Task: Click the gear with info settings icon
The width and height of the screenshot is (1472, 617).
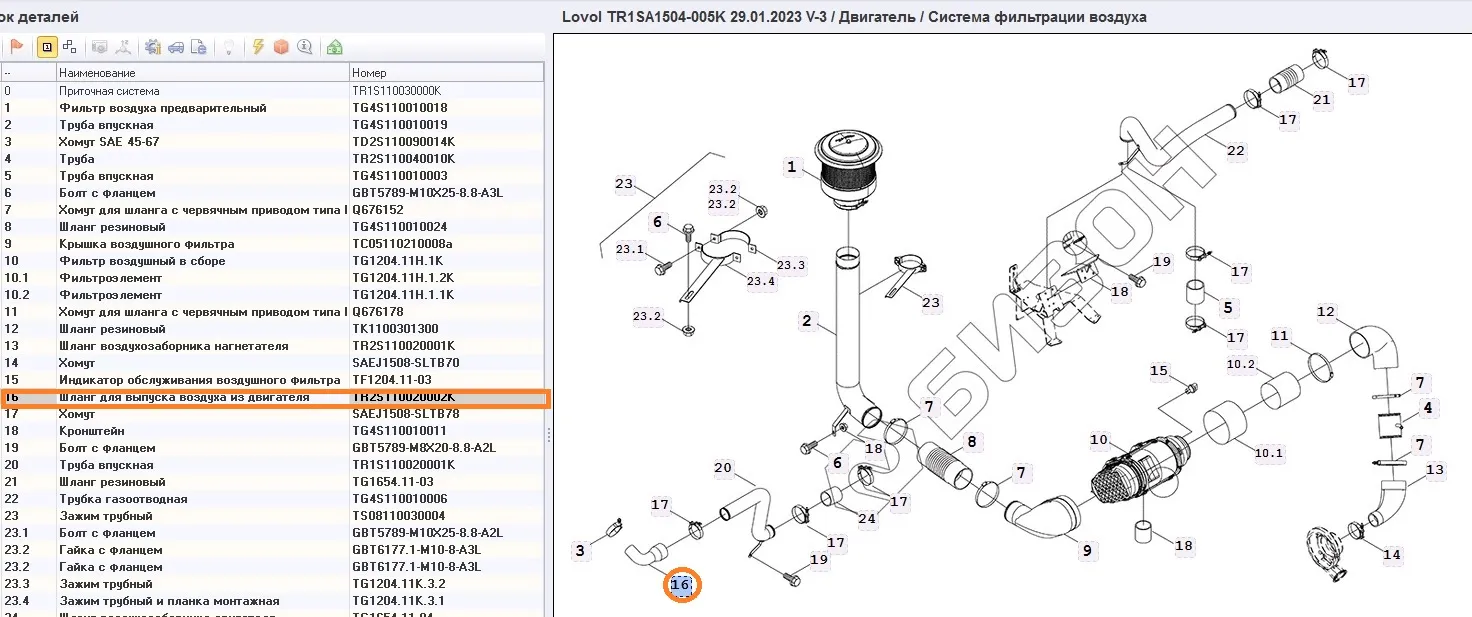Action: (x=153, y=47)
